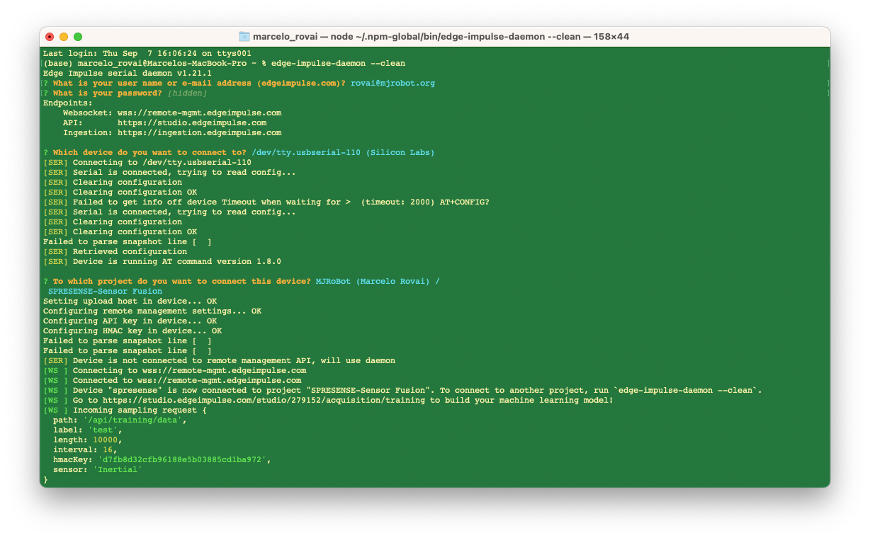The width and height of the screenshot is (870, 540).
Task: Click the email rovai@mjrobot.org
Action: tap(392, 83)
